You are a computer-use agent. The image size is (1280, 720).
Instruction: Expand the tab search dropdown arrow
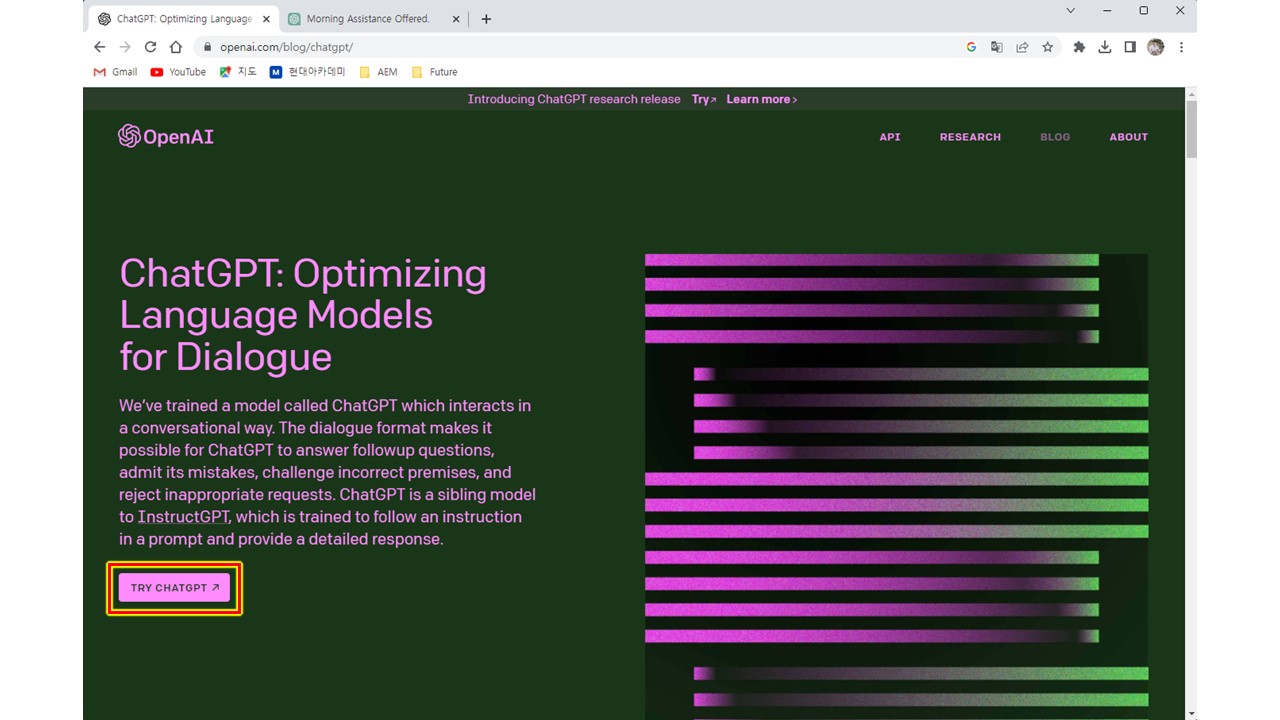1070,10
